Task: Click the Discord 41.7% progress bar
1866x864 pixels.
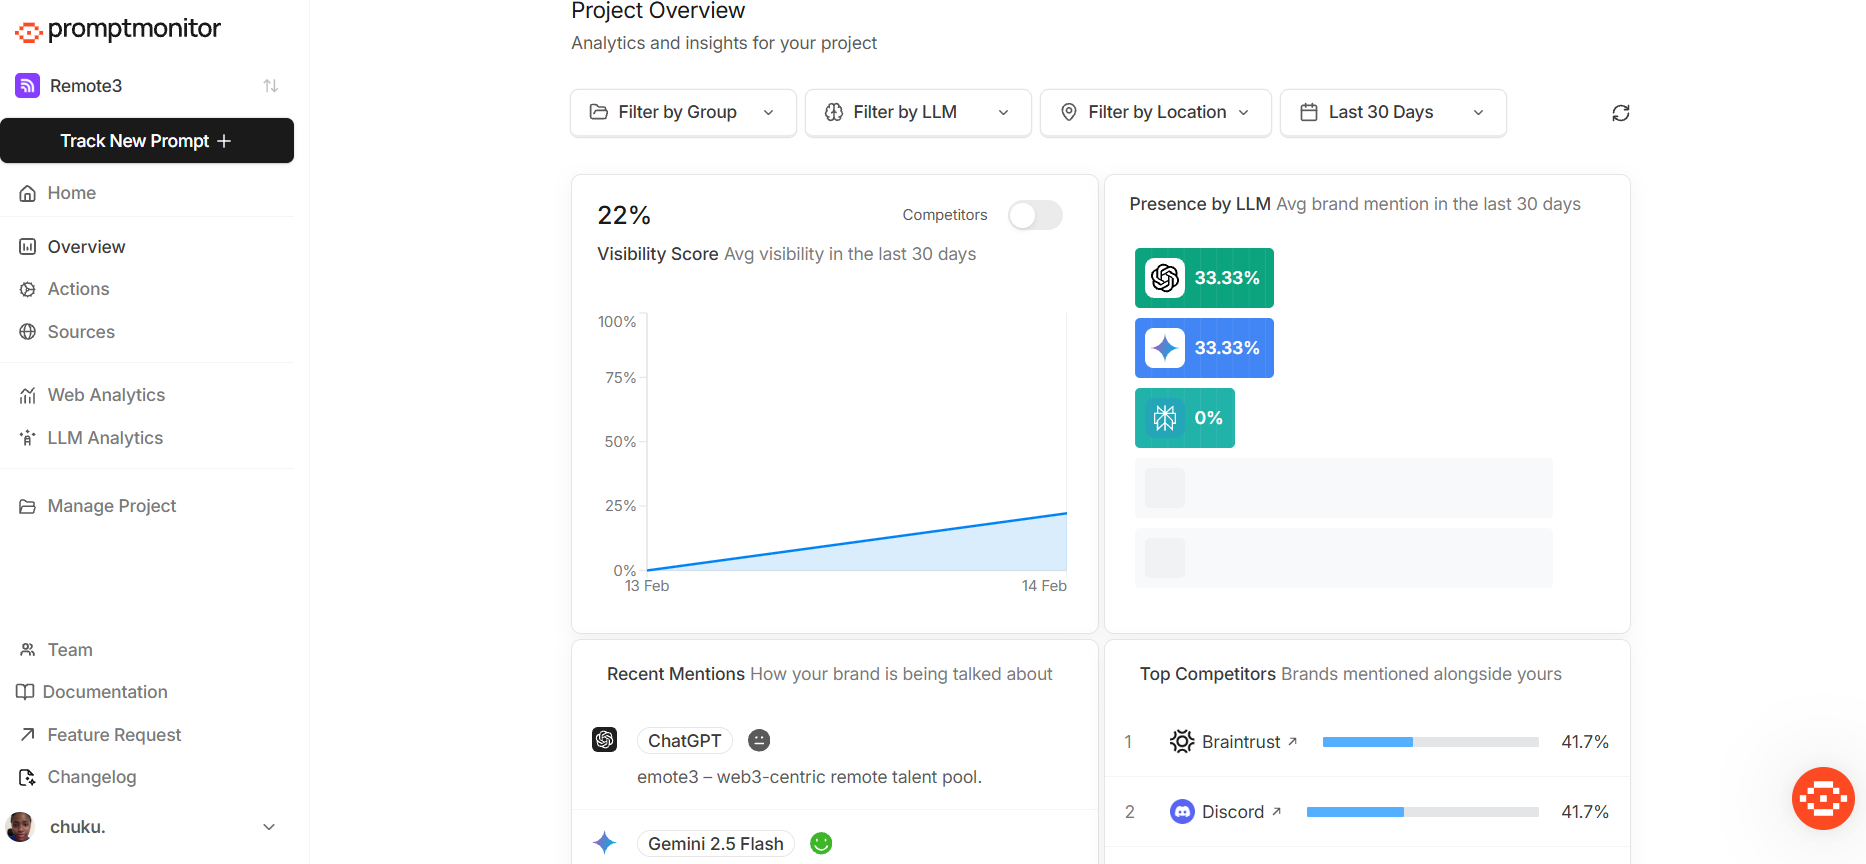Action: pos(1422,812)
